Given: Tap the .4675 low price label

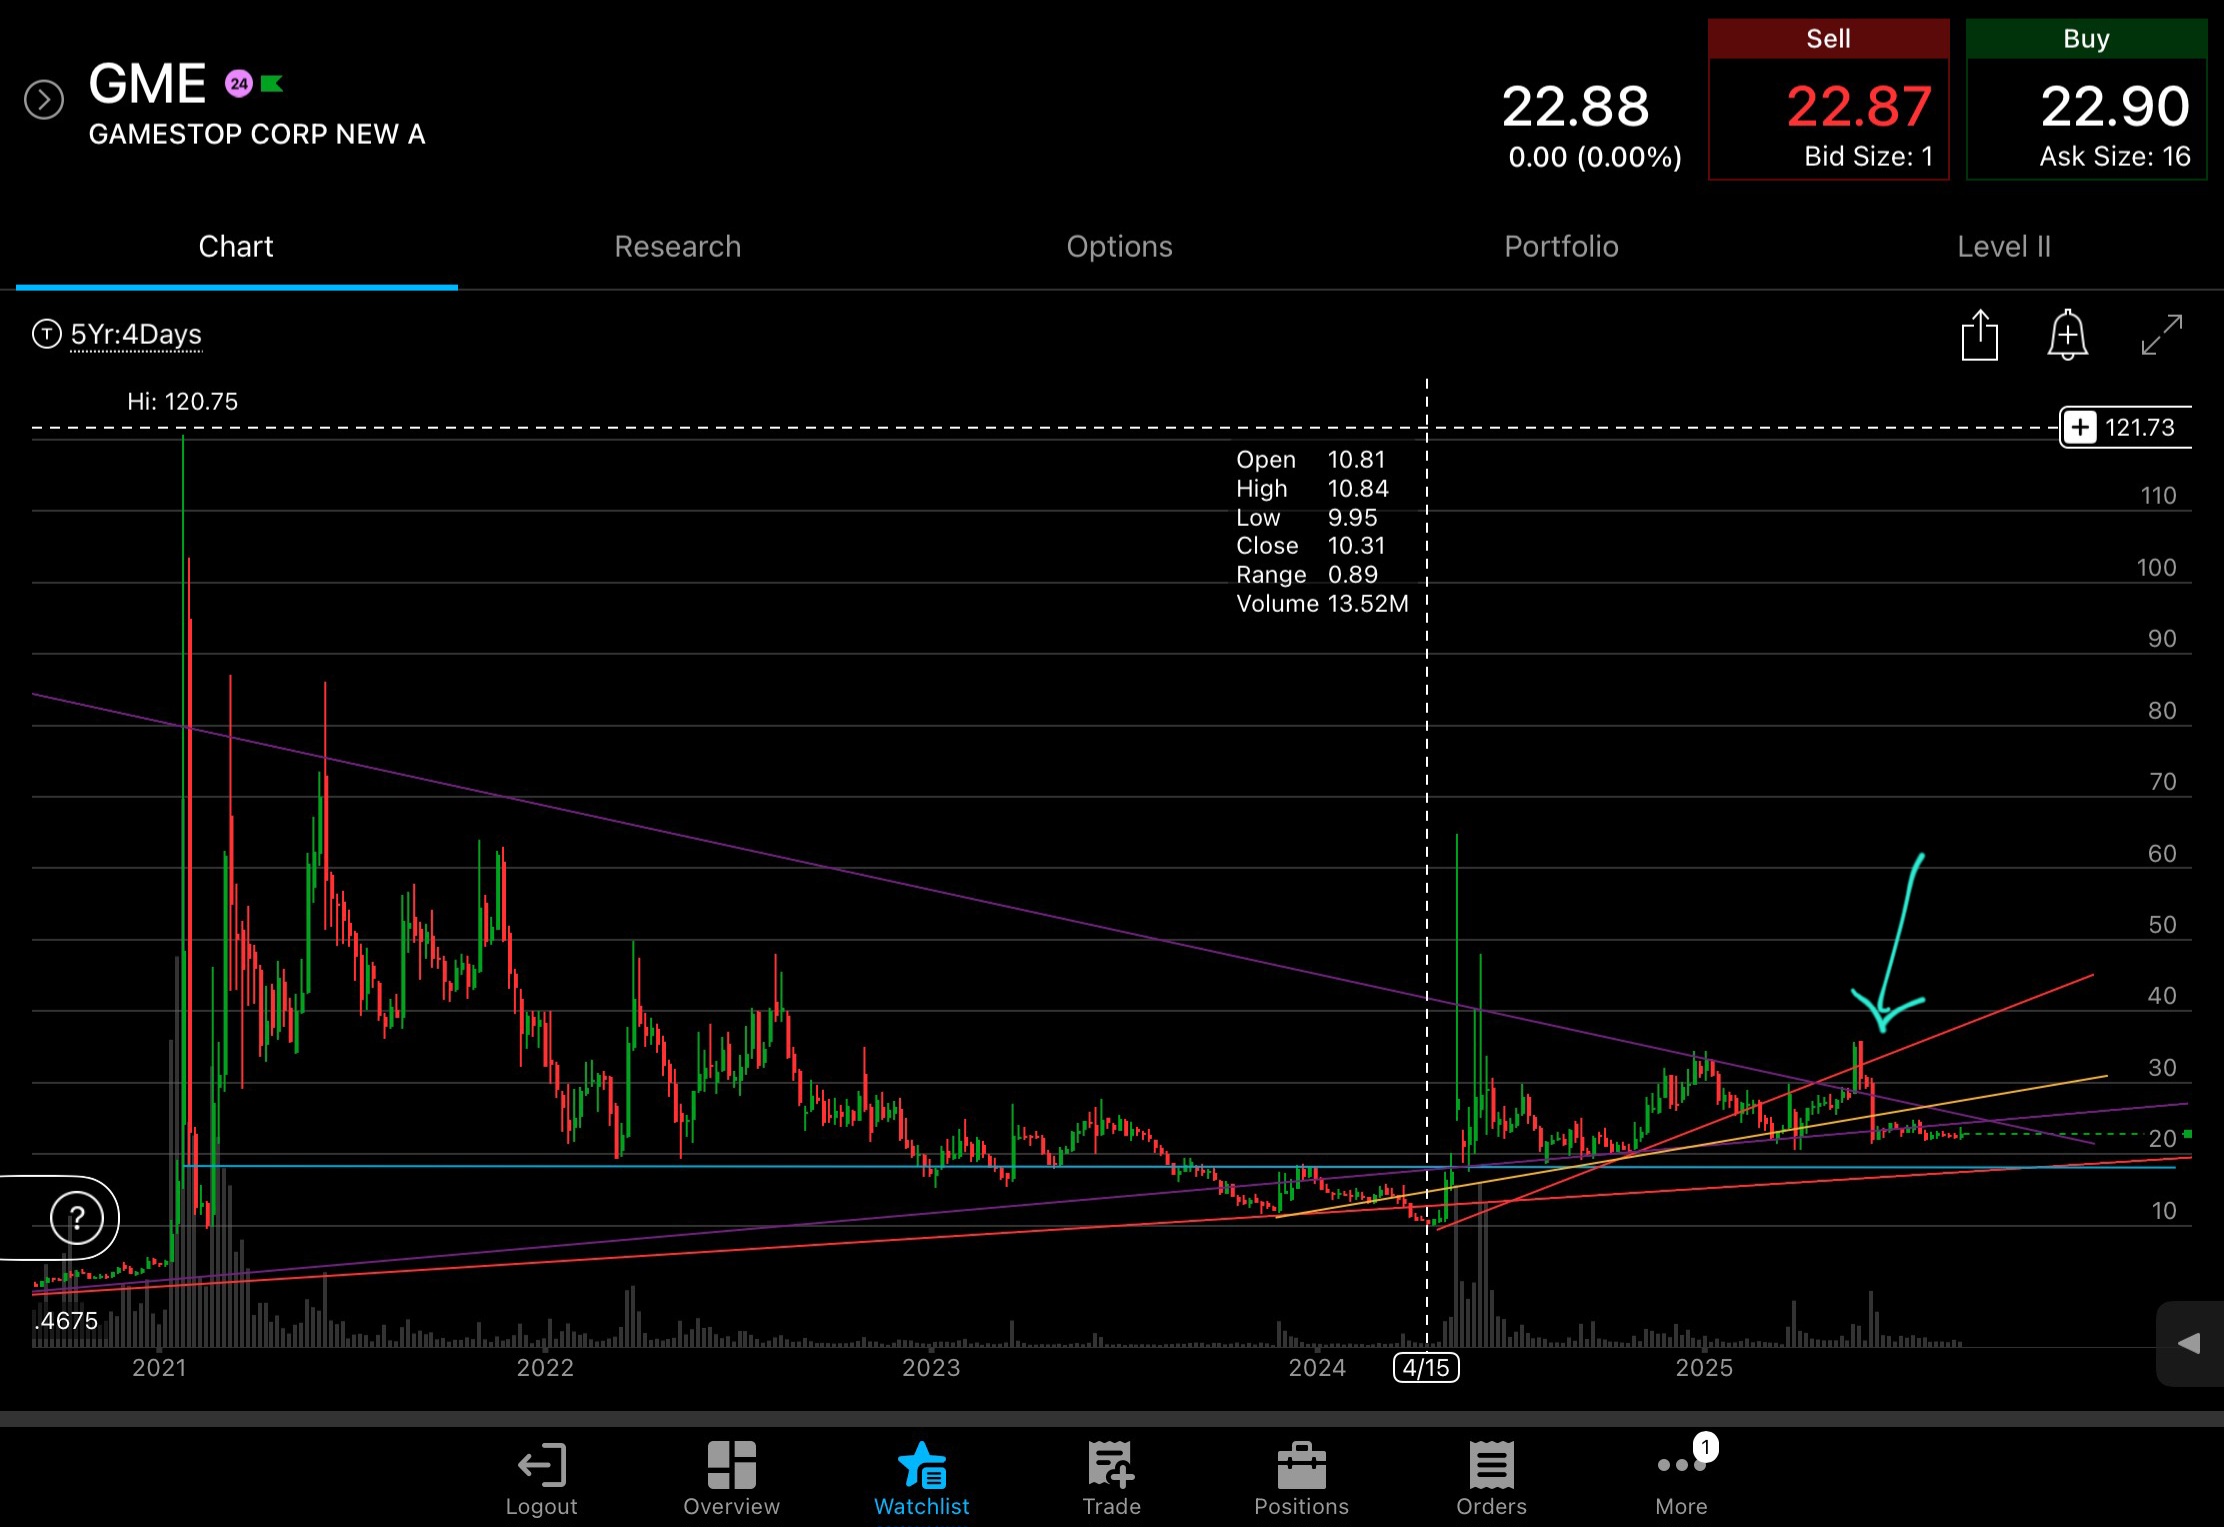Looking at the screenshot, I should click(67, 1321).
